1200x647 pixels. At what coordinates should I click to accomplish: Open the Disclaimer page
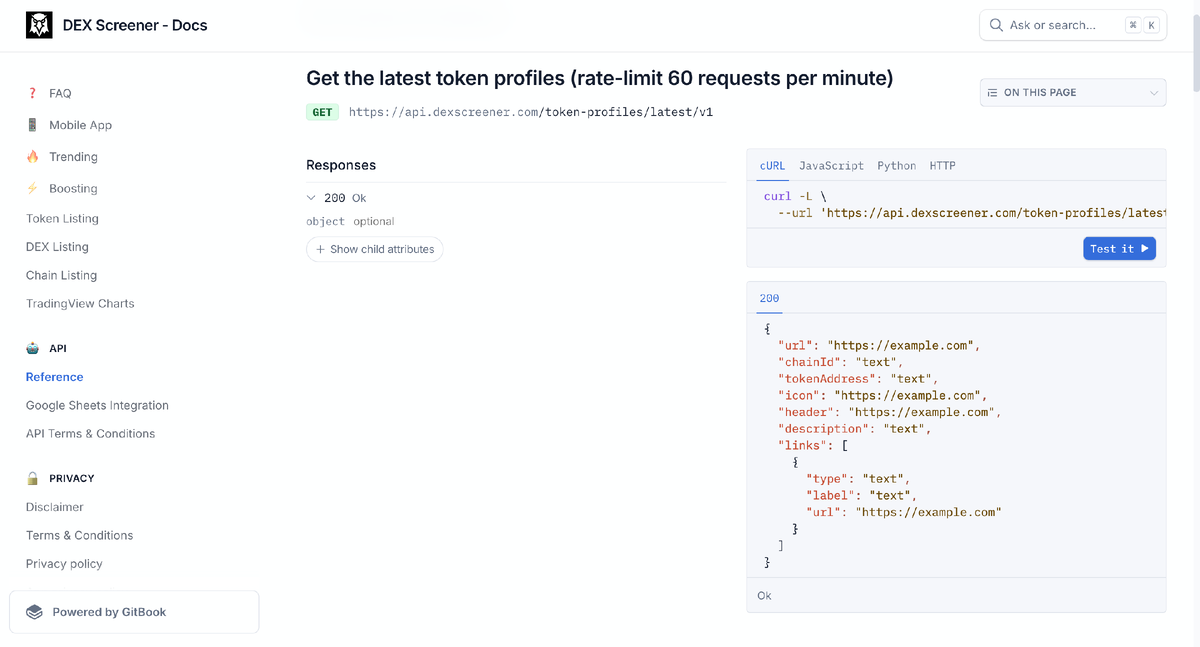[x=55, y=507]
